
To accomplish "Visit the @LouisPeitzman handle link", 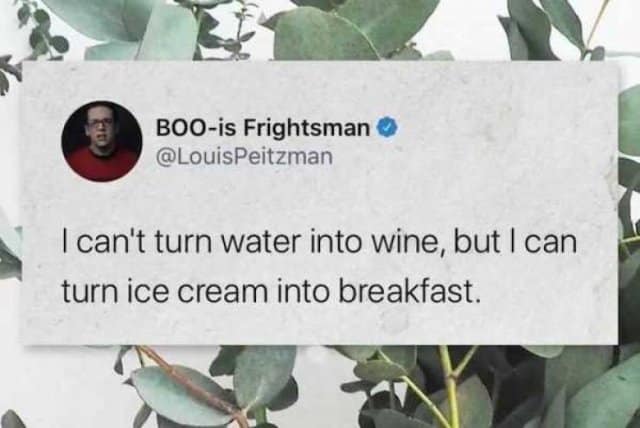I will (x=244, y=157).
